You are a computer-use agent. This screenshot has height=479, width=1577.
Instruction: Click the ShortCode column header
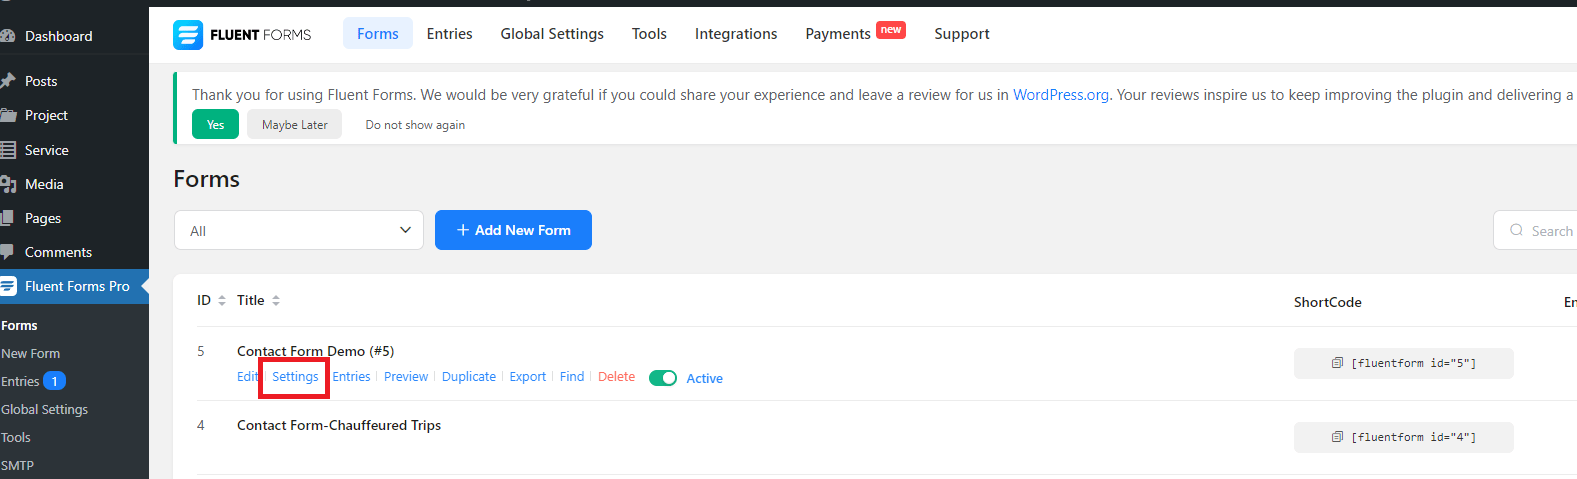pyautogui.click(x=1327, y=302)
